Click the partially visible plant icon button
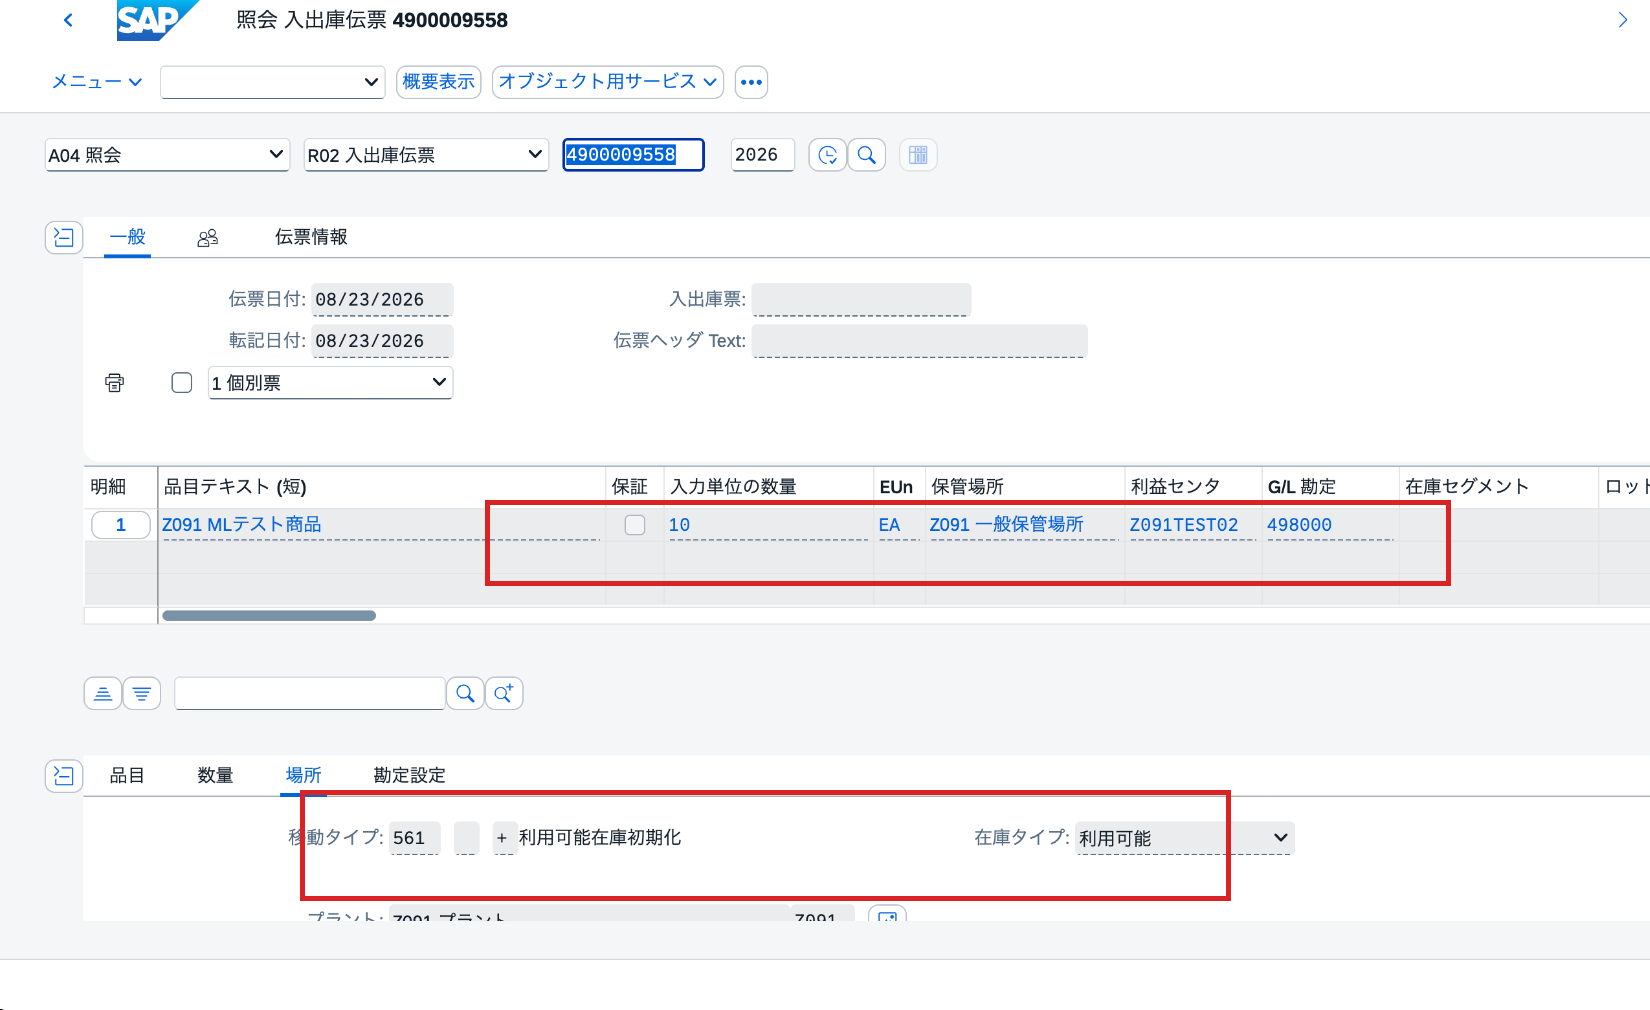This screenshot has height=1010, width=1650. (x=887, y=914)
